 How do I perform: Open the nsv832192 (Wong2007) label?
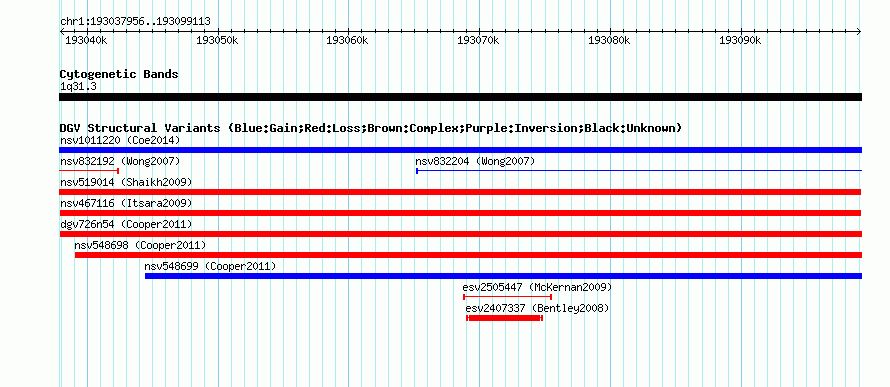[x=120, y=161]
